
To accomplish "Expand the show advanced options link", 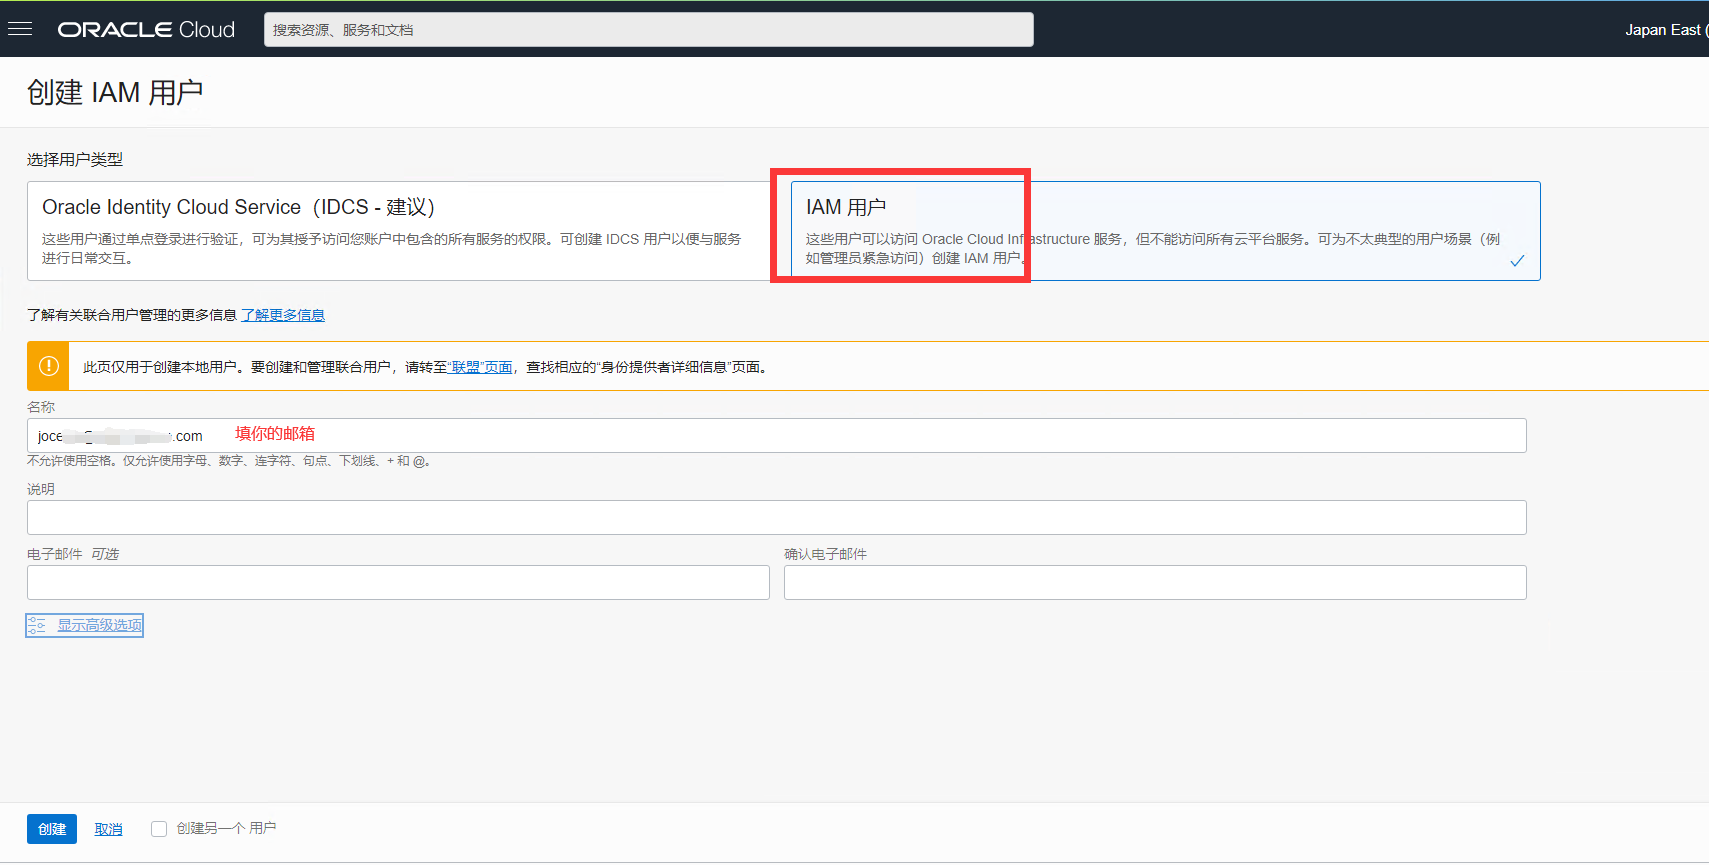I will [99, 625].
